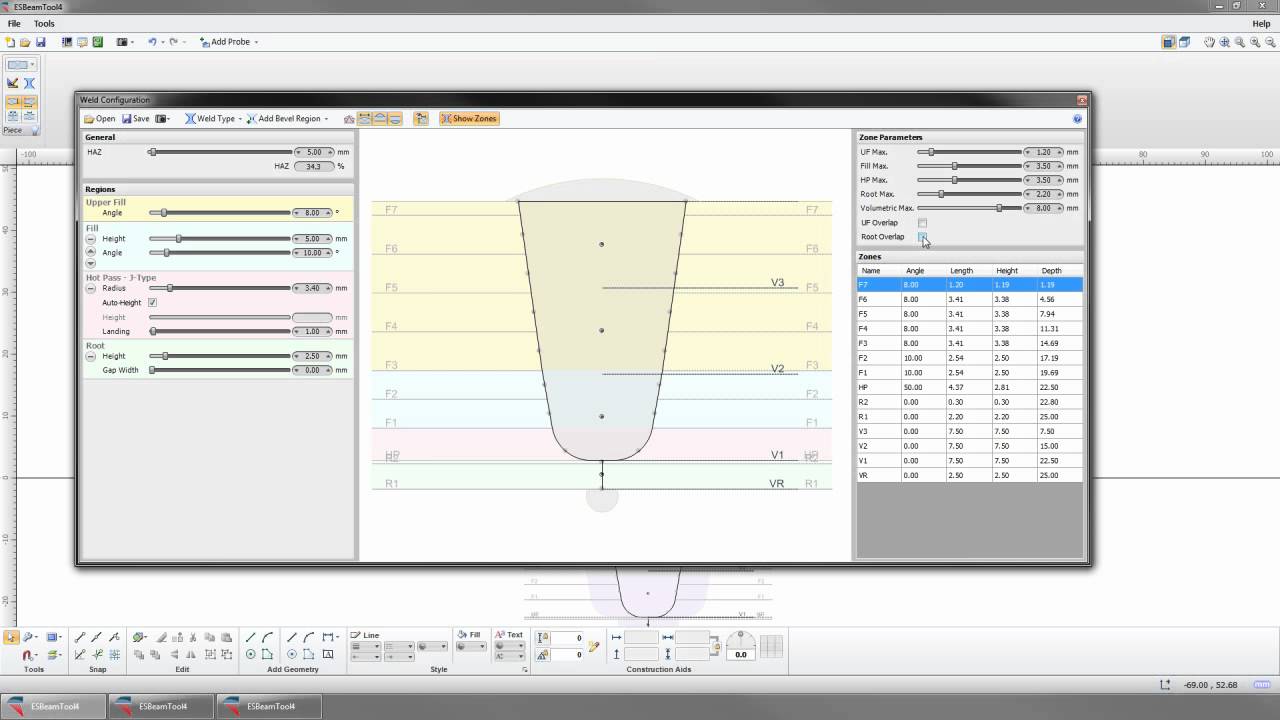Open the Piece shape dropdown in left palette
1280x720 pixels.
pyautogui.click(x=21, y=65)
